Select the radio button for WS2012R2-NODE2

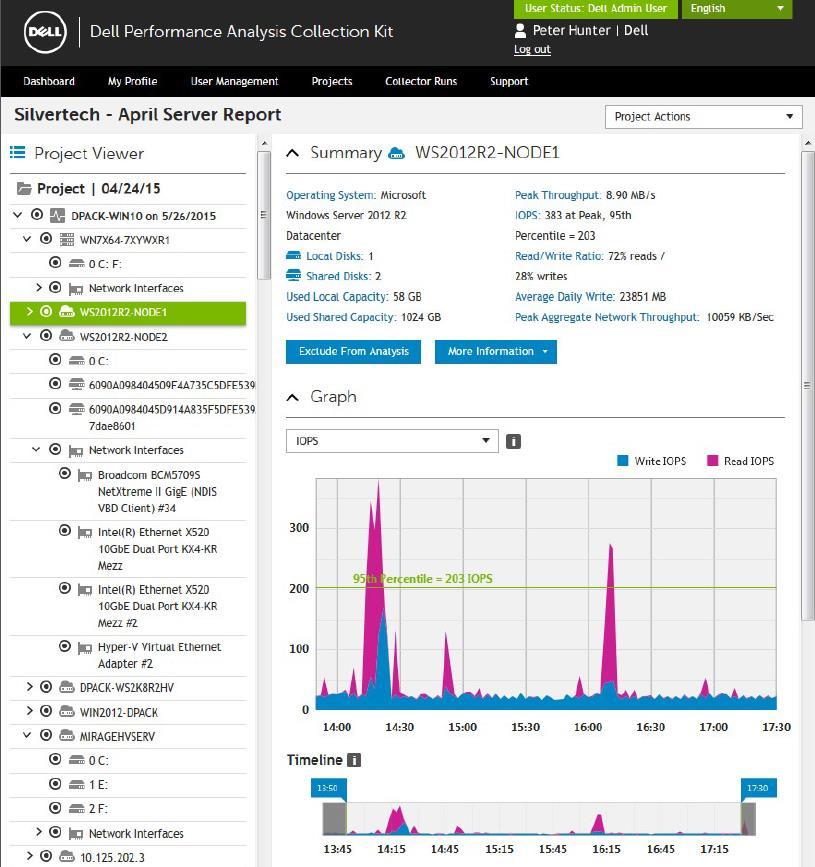pos(46,335)
